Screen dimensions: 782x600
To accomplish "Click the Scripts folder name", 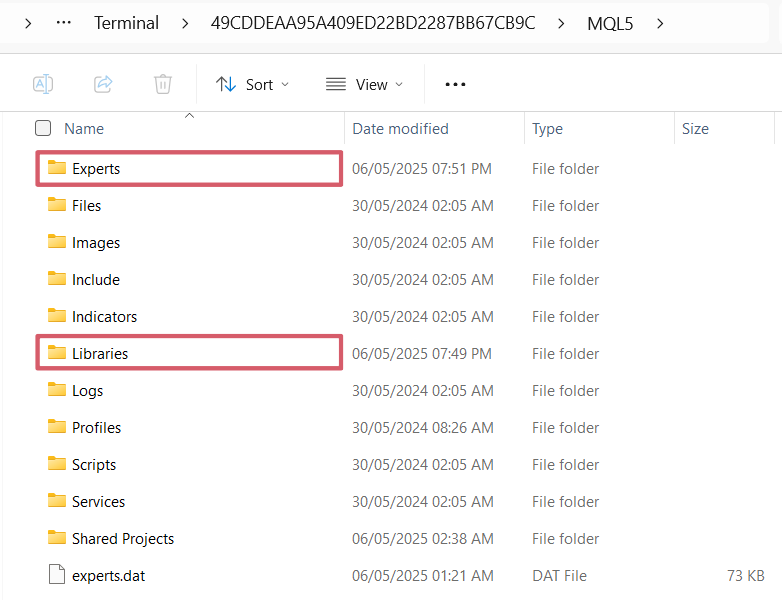I will 94,465.
